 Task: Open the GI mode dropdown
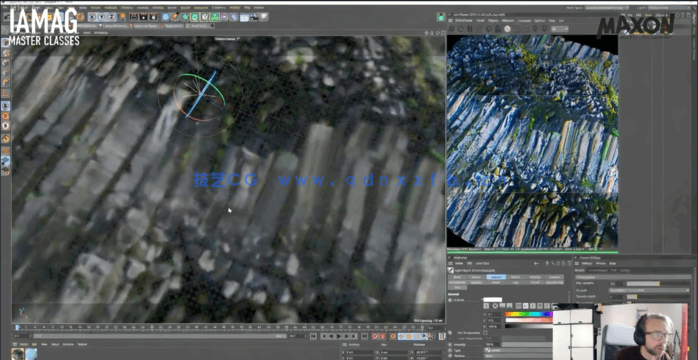click(649, 290)
